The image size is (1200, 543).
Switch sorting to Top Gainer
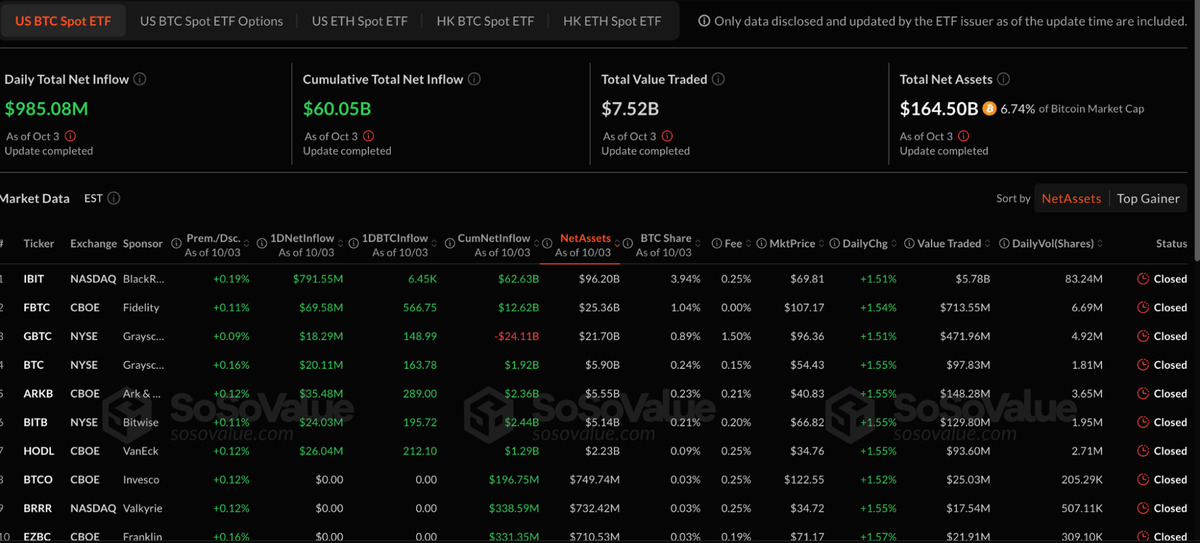point(1148,198)
